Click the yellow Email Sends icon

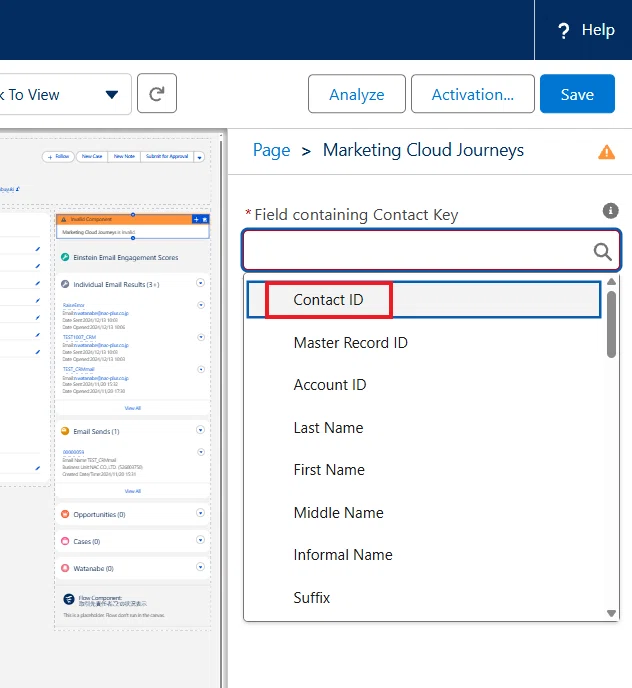point(65,431)
